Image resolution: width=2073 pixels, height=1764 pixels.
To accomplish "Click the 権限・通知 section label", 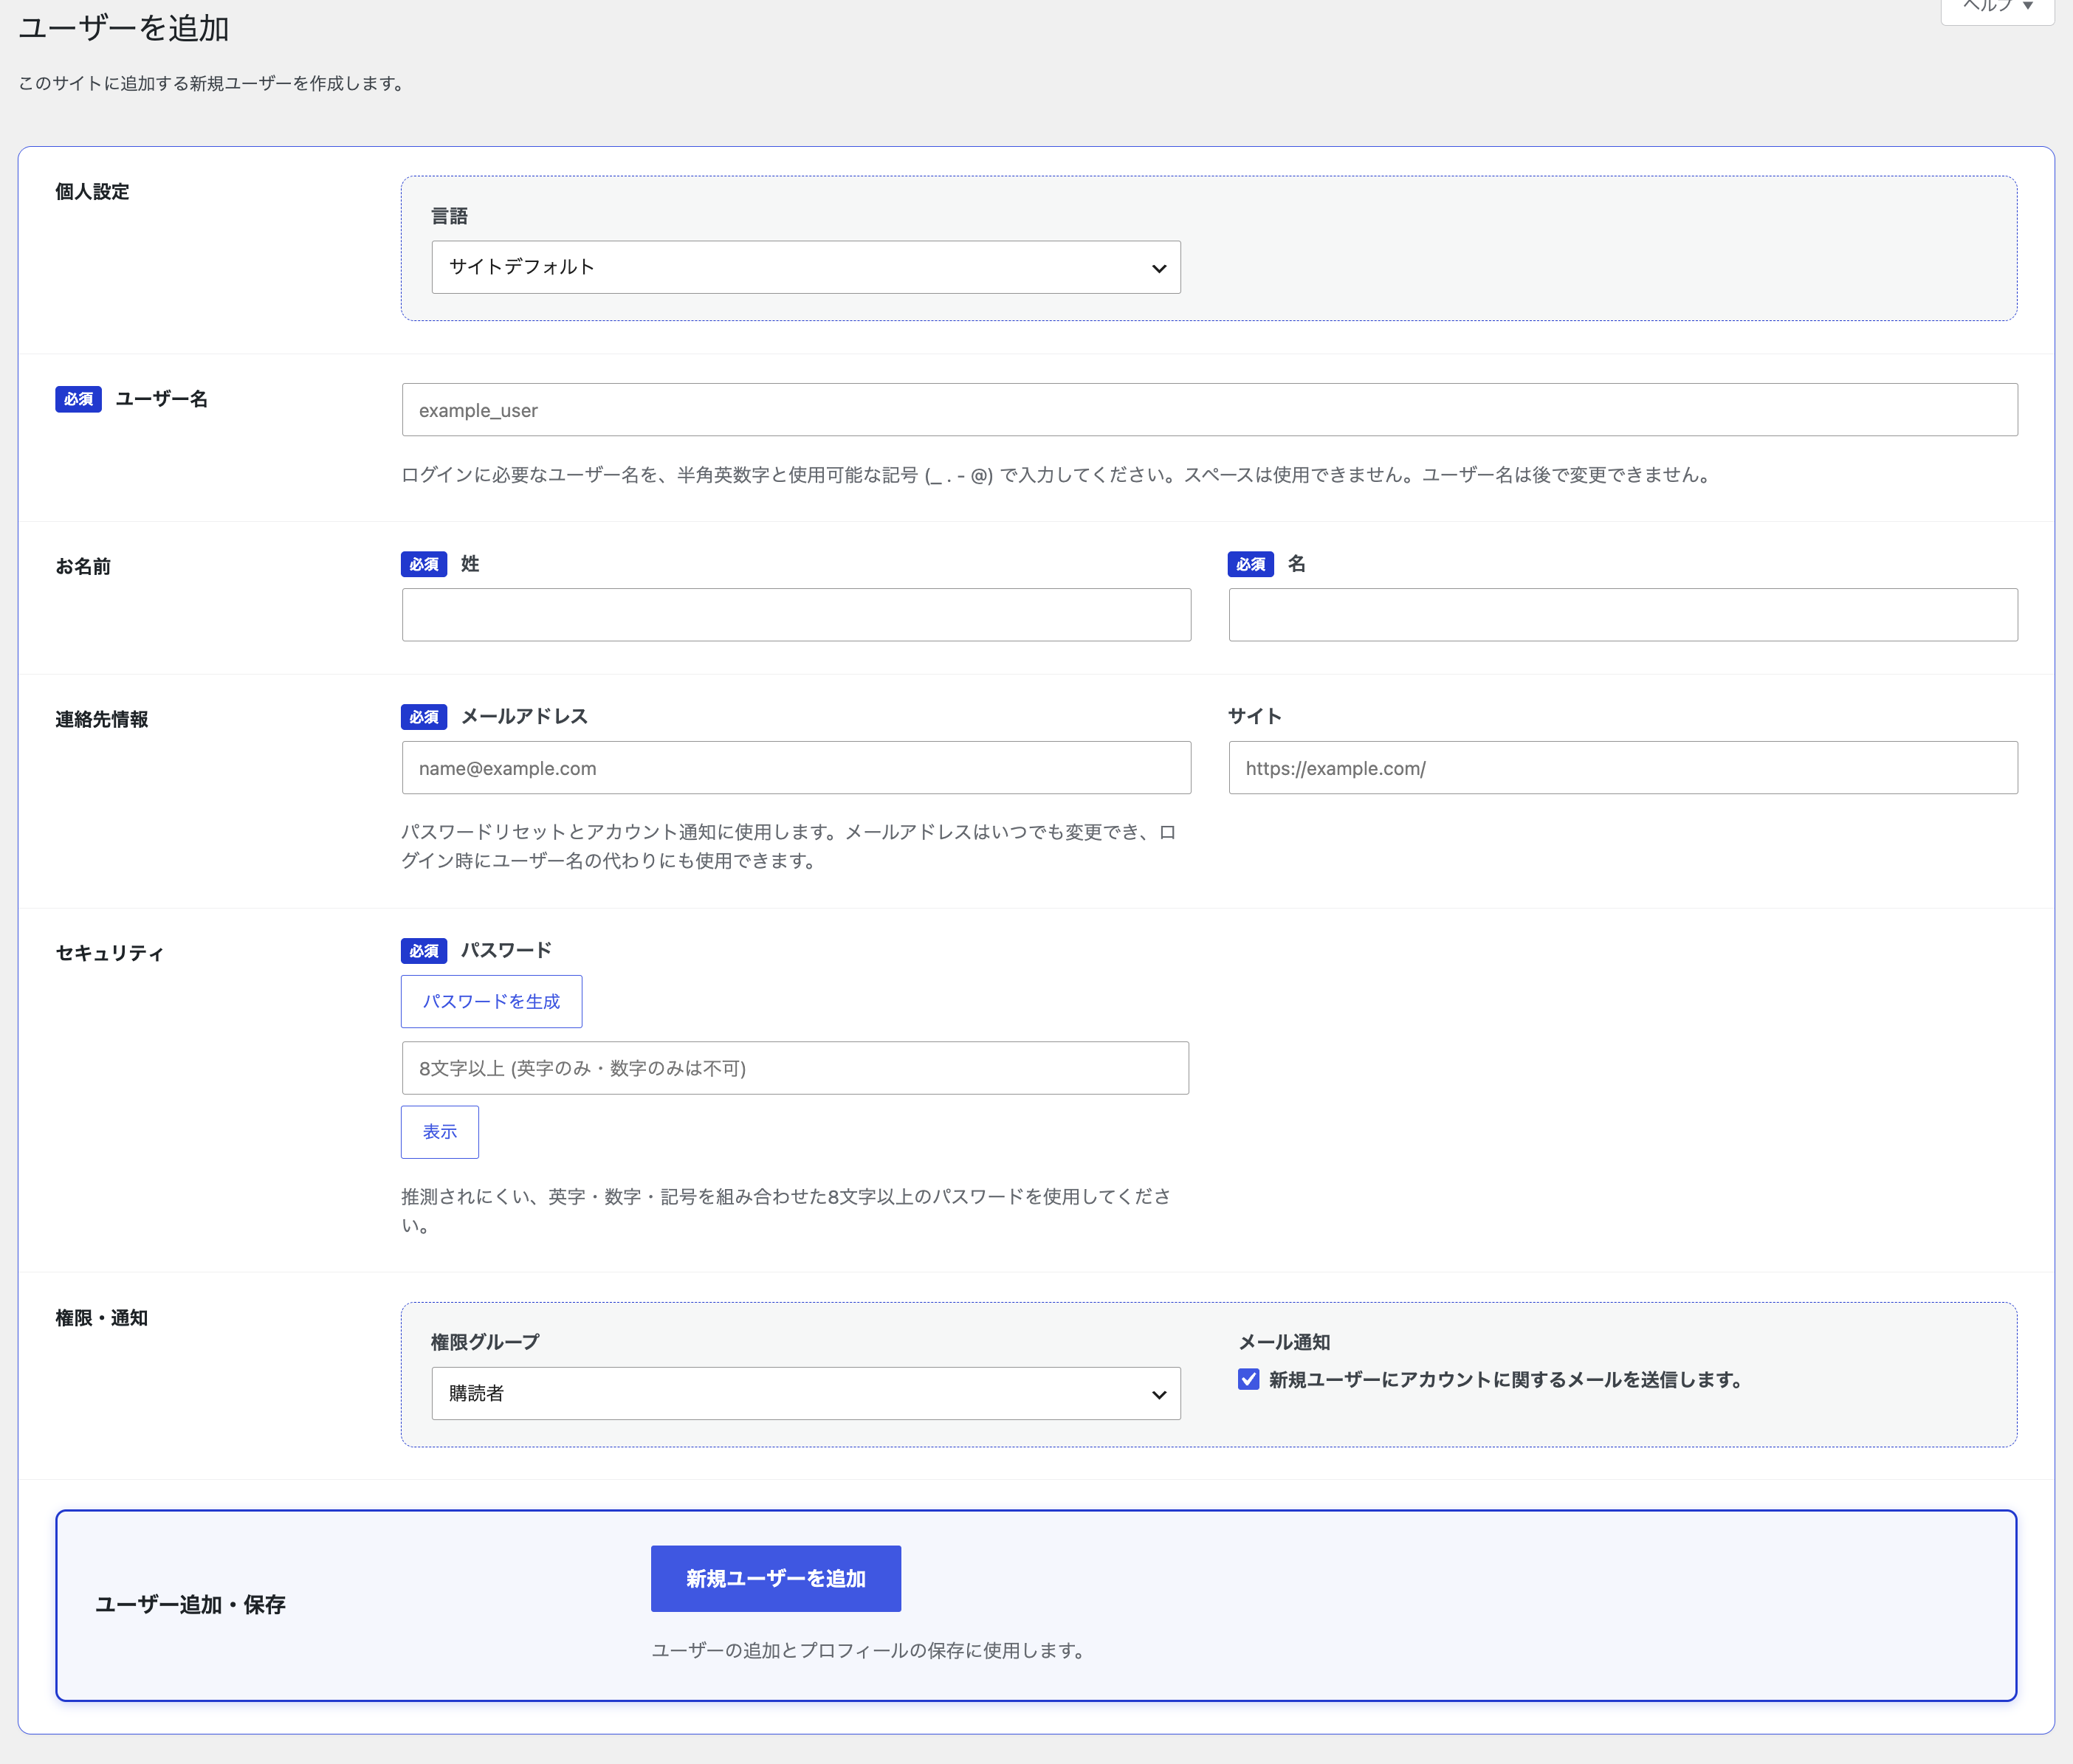I will [x=102, y=1318].
